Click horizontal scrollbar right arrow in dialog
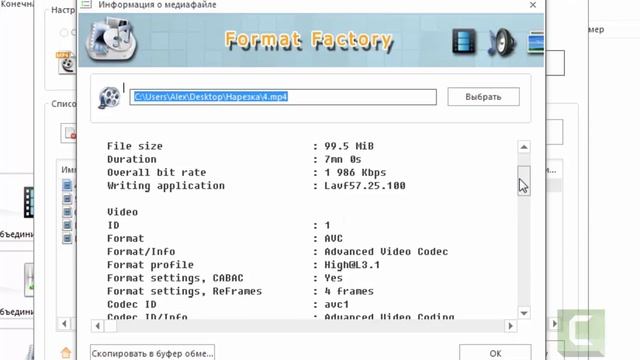 pos(510,326)
